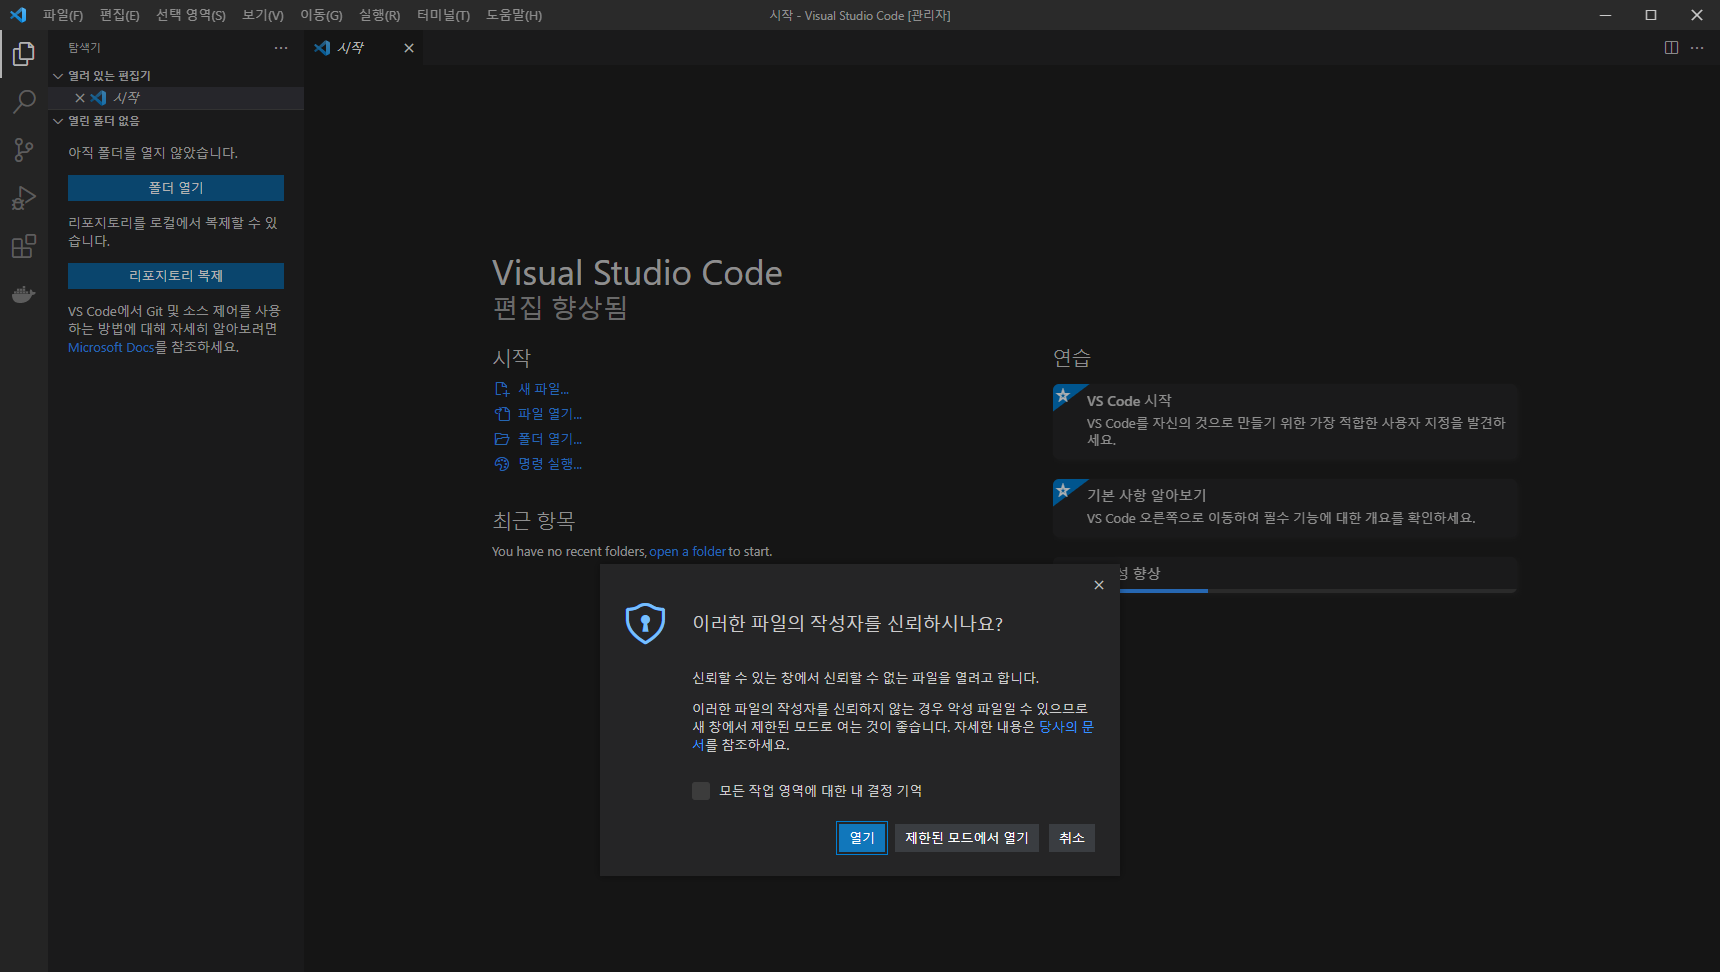Click the 새 파일... link

coord(543,389)
